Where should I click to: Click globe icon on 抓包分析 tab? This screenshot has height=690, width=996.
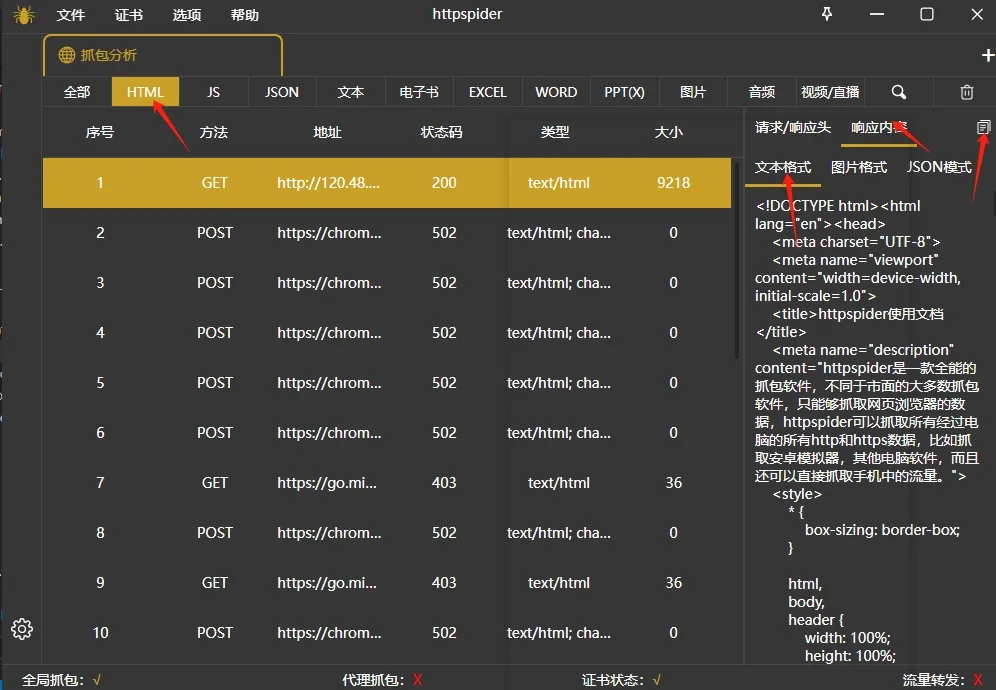[67, 55]
